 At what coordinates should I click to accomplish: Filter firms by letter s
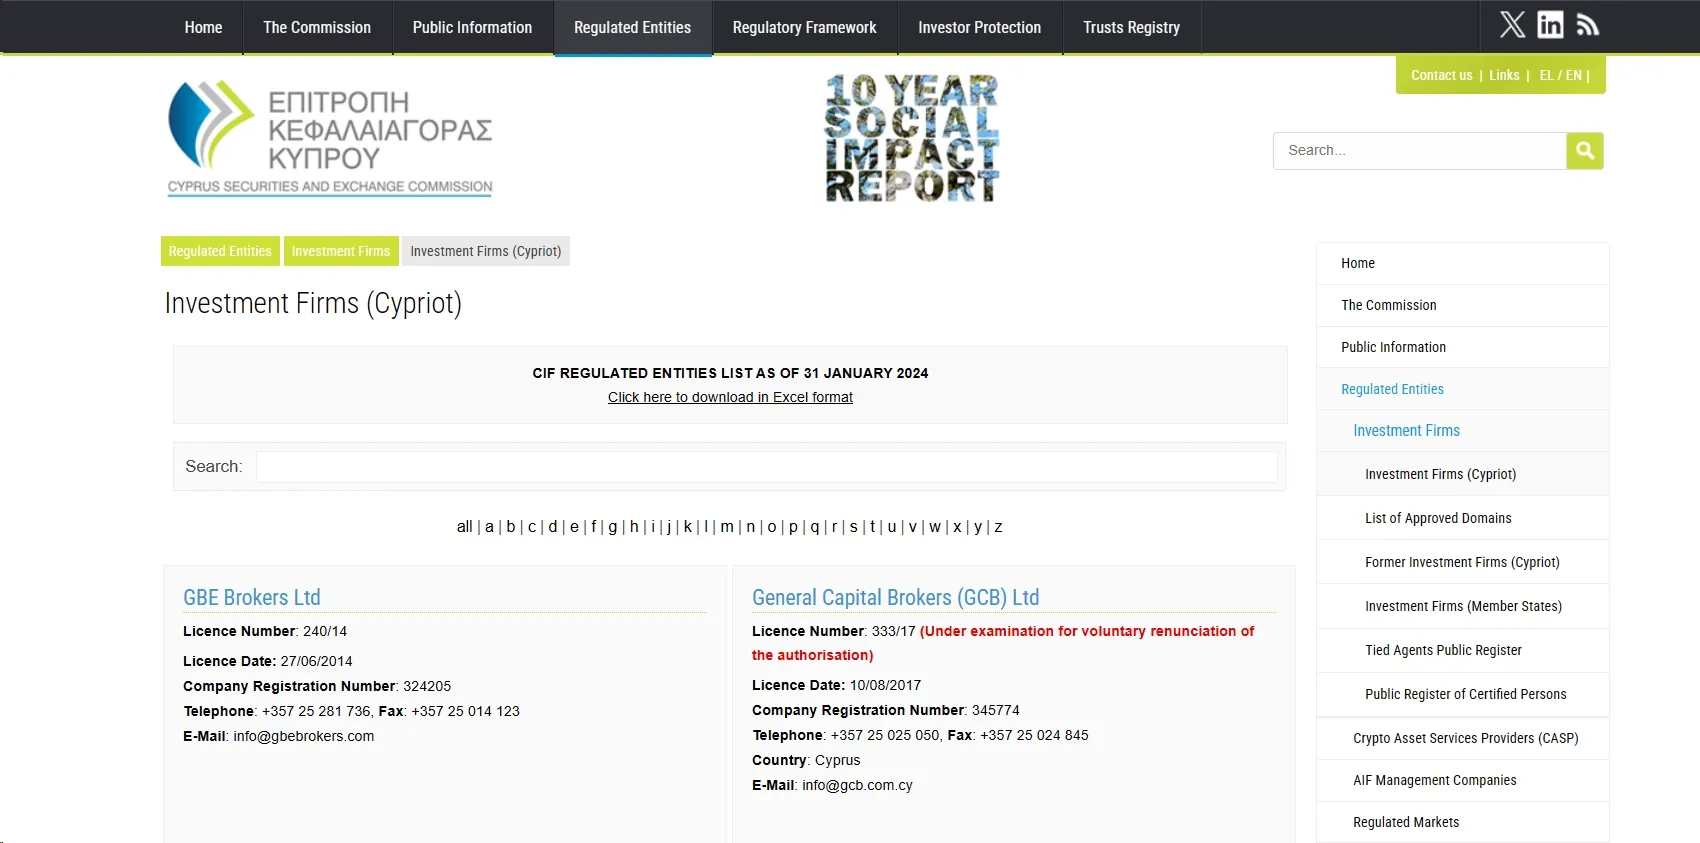853,527
